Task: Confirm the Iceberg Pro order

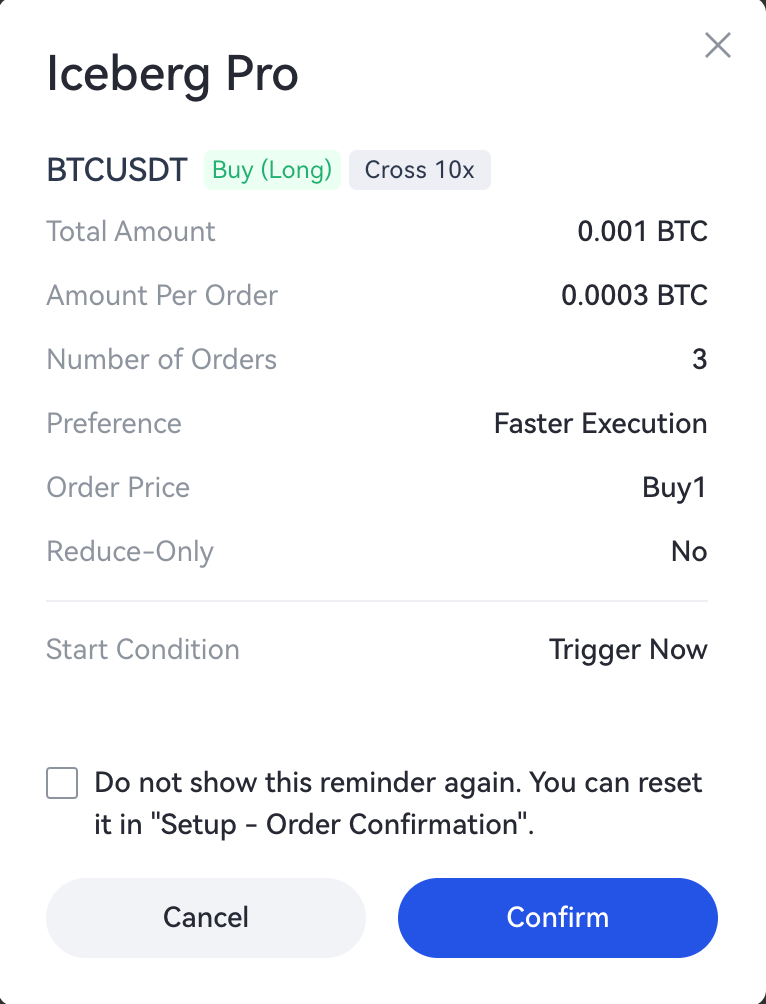Action: click(557, 917)
